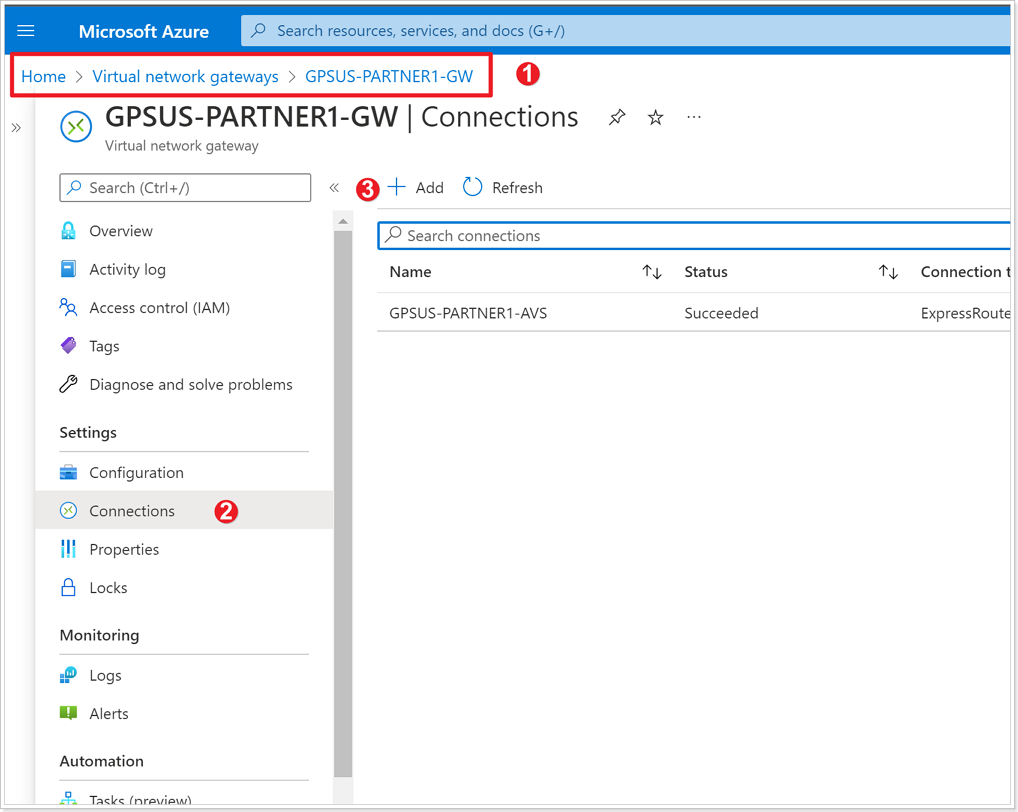Screen dimensions: 1018x812
Task: Open the hamburger portal menu
Action: point(25,31)
